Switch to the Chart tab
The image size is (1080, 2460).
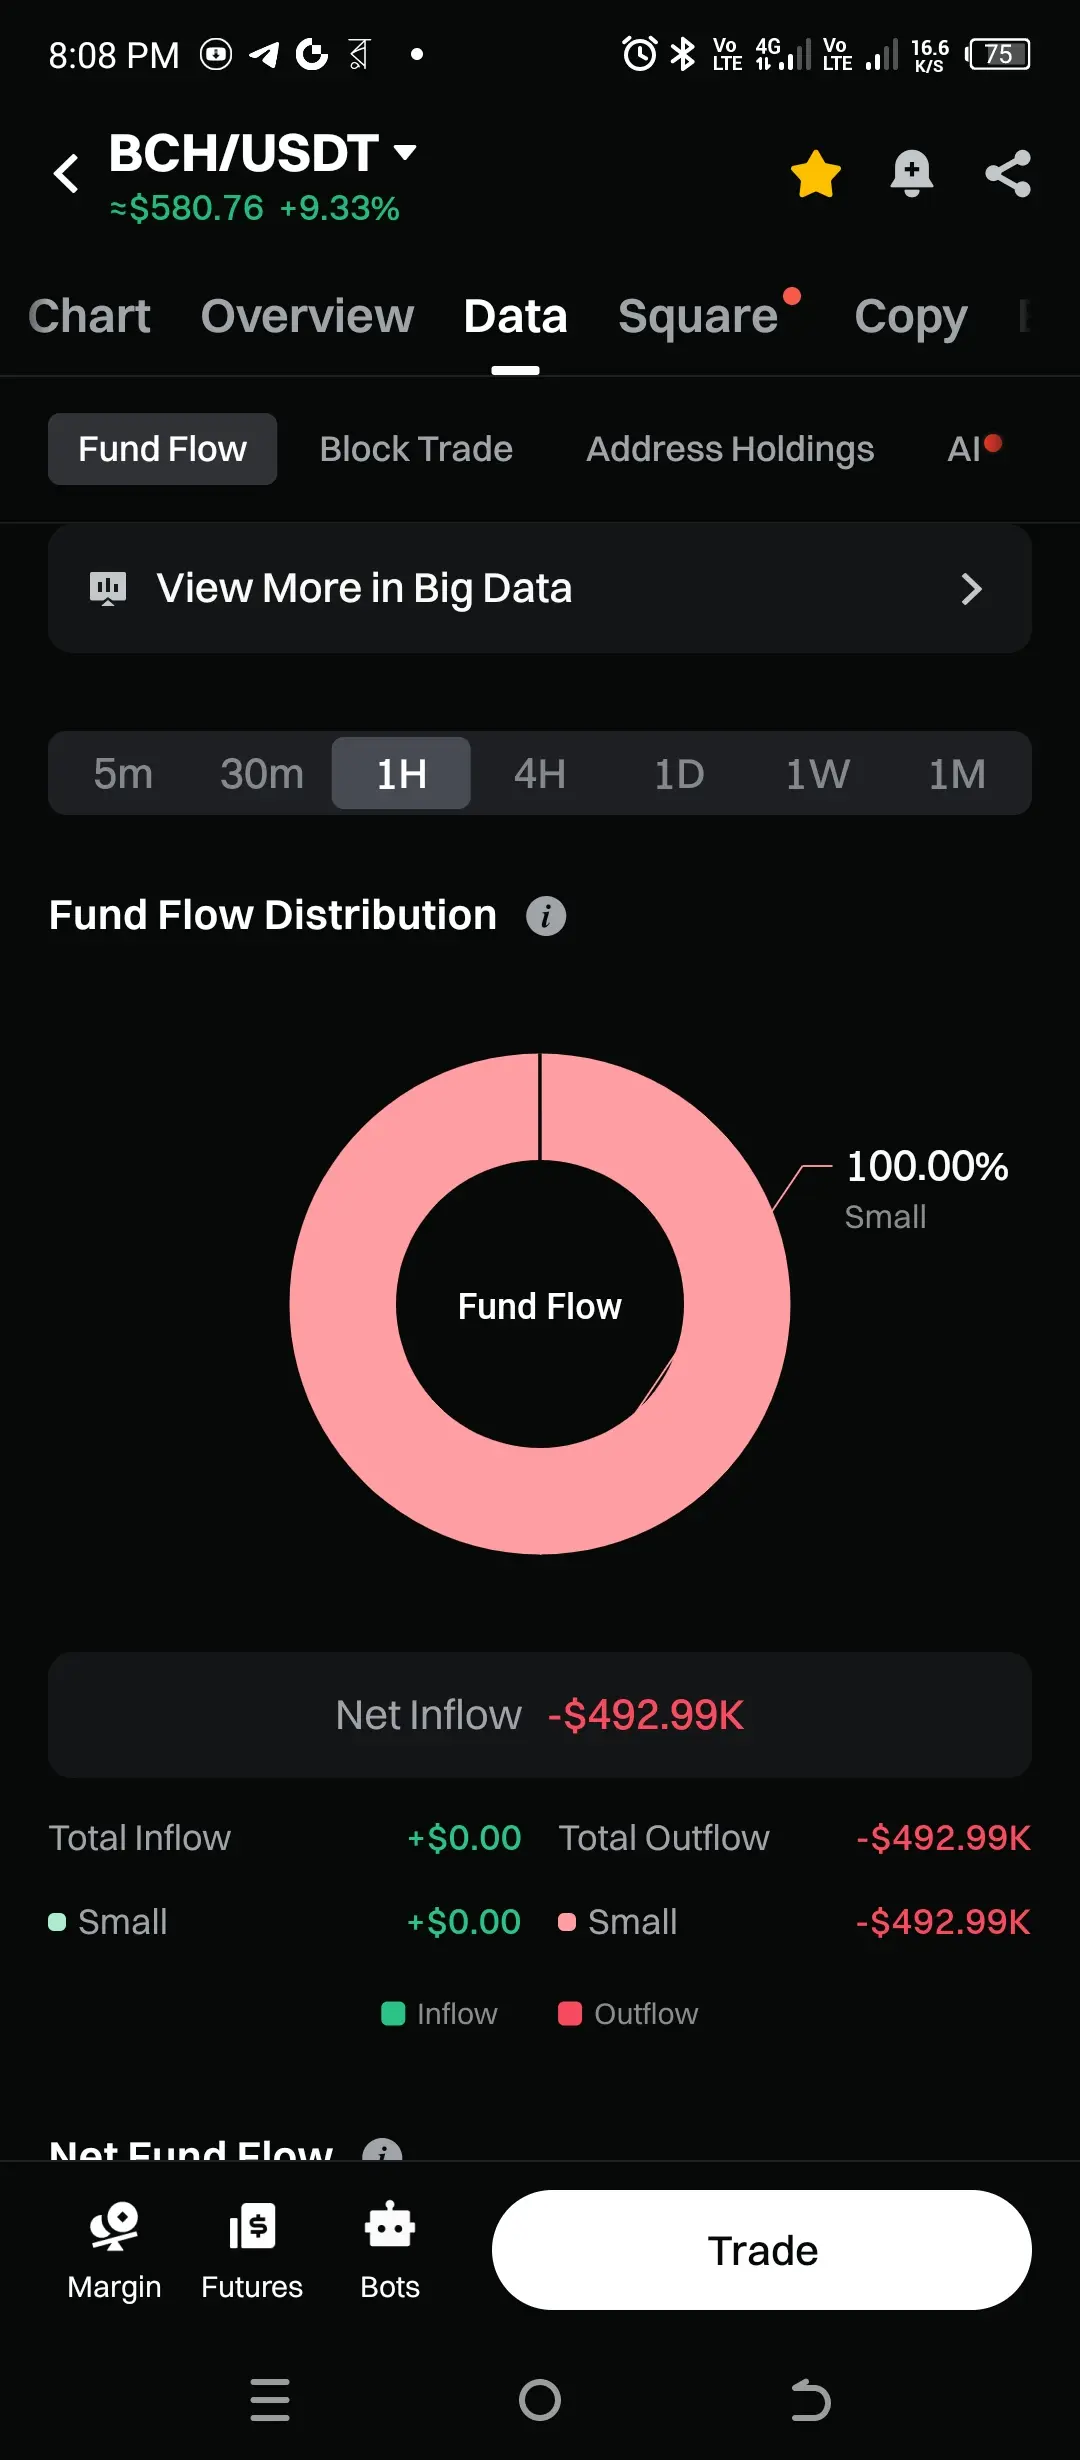pyautogui.click(x=90, y=317)
